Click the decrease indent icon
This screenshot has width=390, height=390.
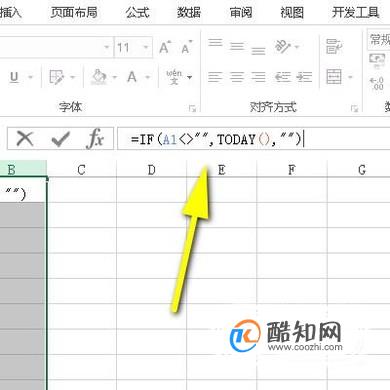282,77
